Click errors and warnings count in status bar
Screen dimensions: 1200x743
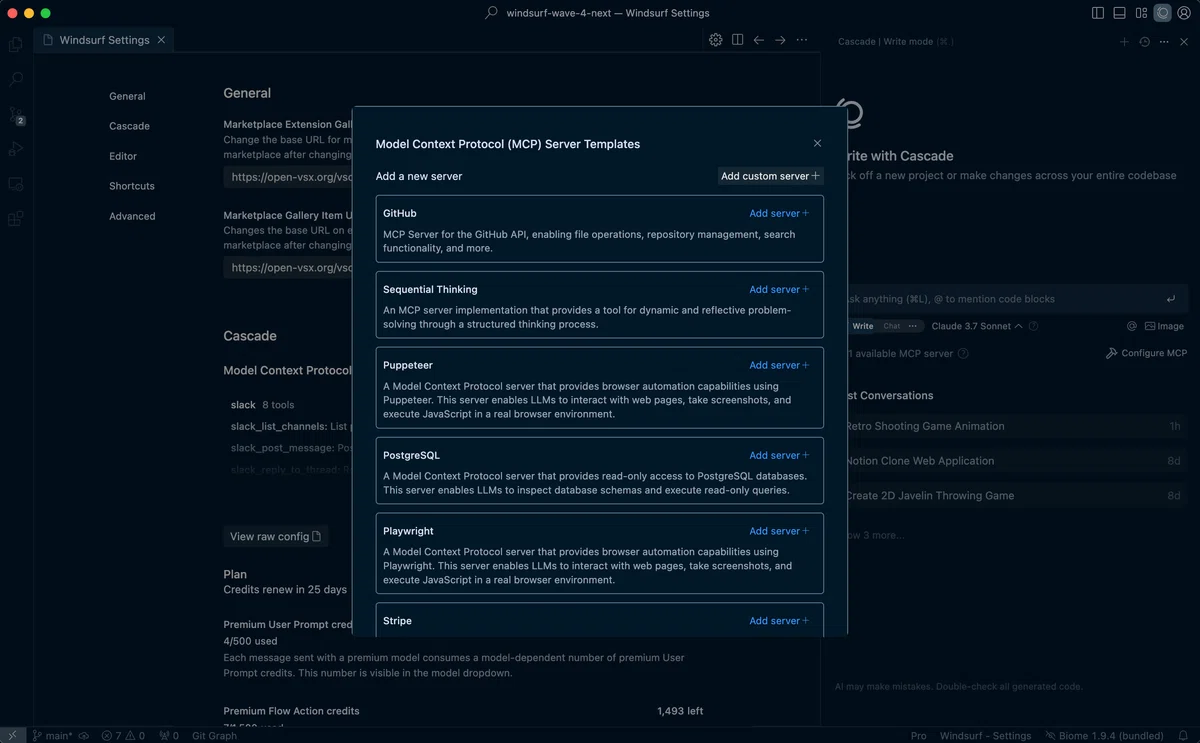pyautogui.click(x=124, y=736)
